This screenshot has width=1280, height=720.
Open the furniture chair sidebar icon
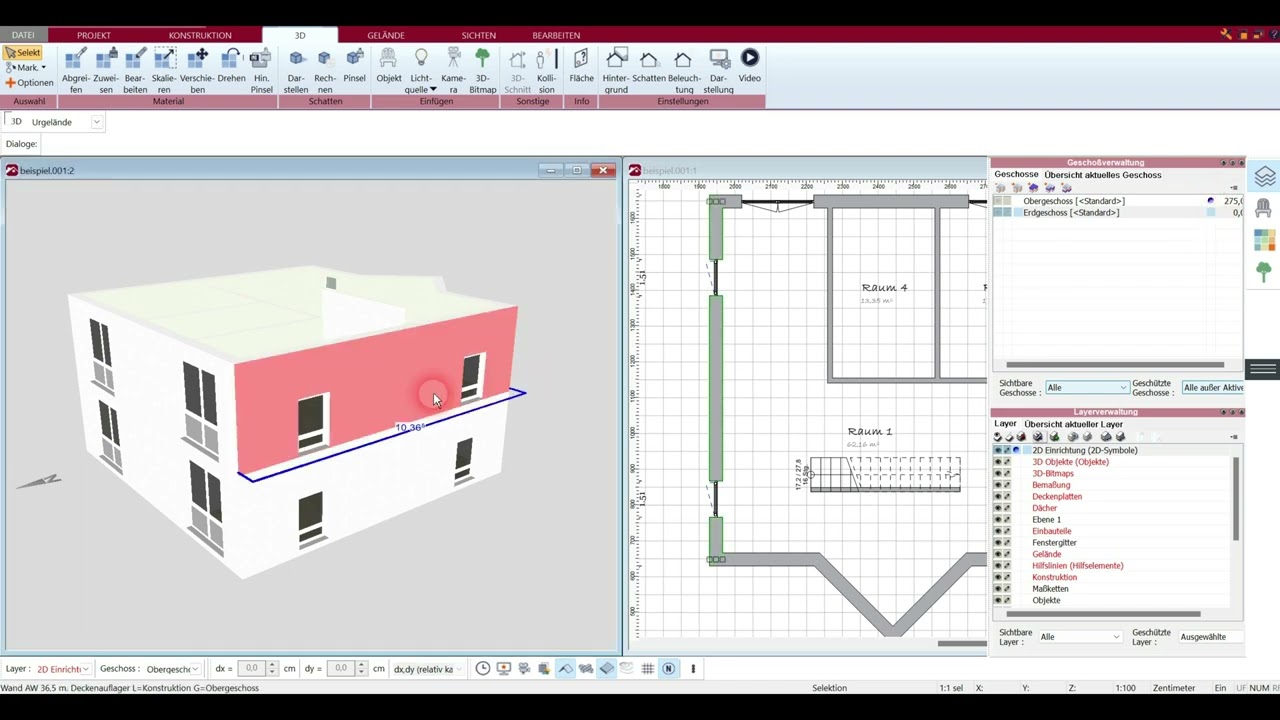point(1264,208)
